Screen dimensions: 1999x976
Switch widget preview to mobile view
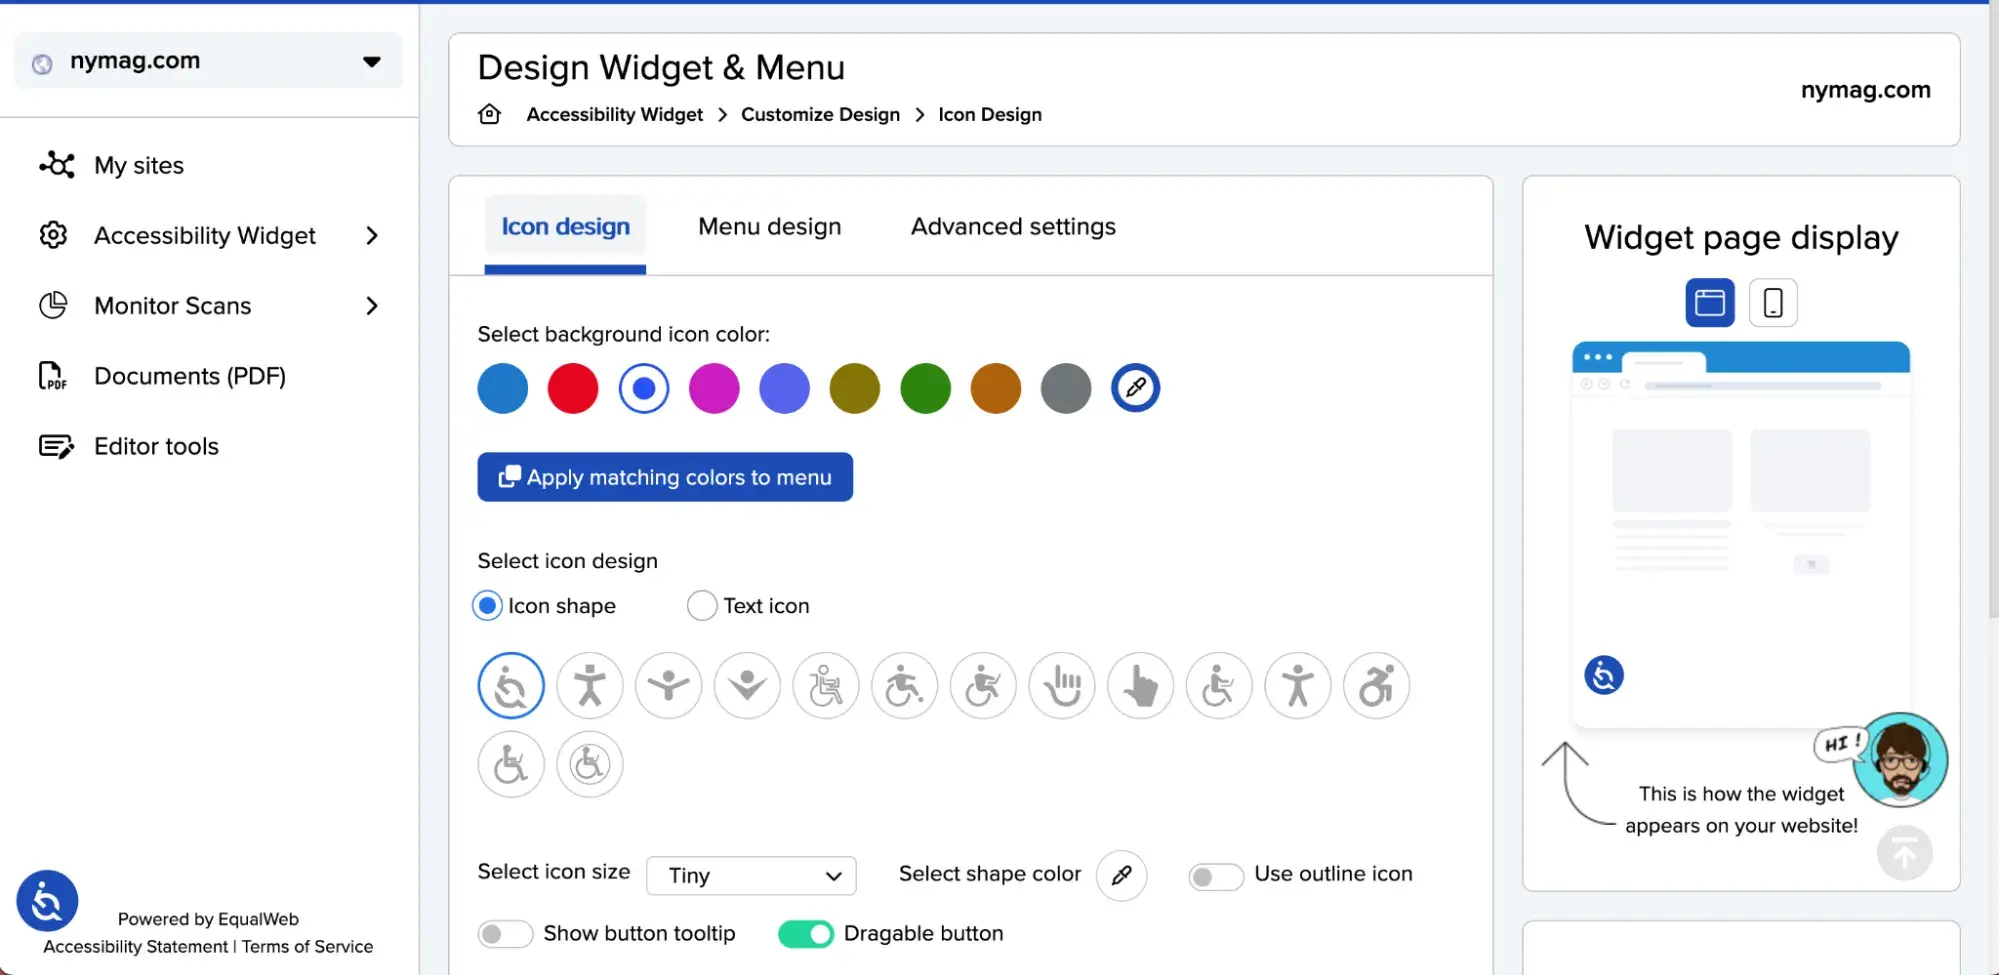1773,303
